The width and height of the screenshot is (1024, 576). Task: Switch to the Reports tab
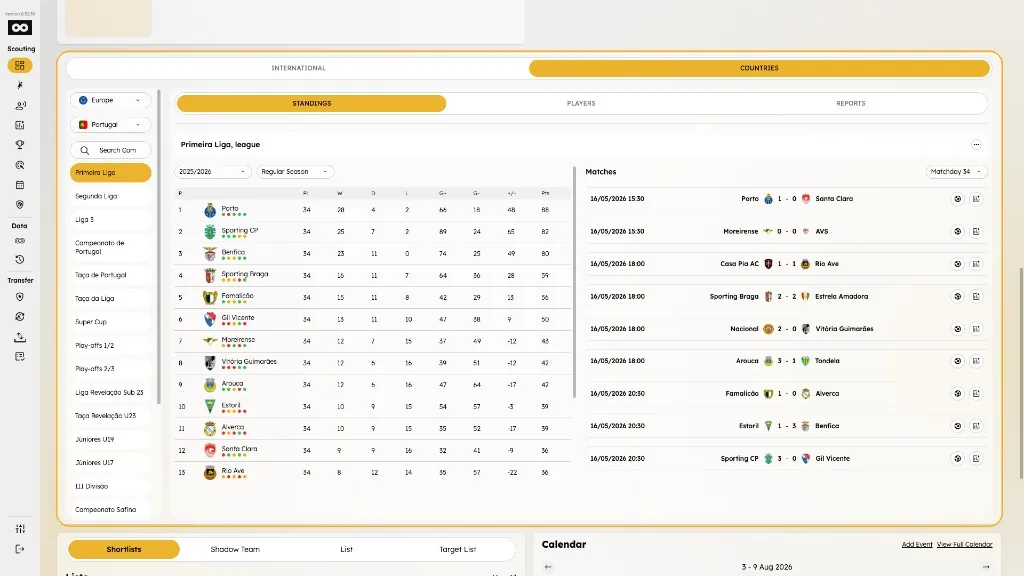[850, 103]
